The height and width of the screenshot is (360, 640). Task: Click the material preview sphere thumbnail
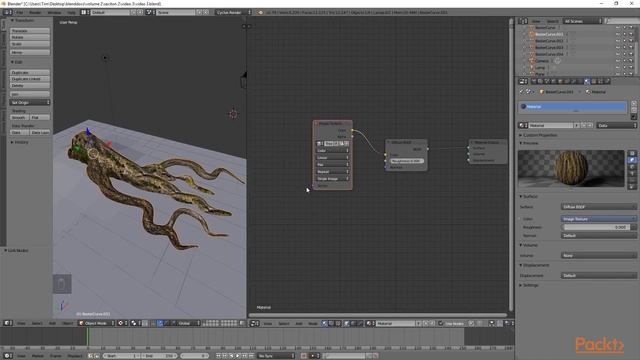(x=571, y=168)
